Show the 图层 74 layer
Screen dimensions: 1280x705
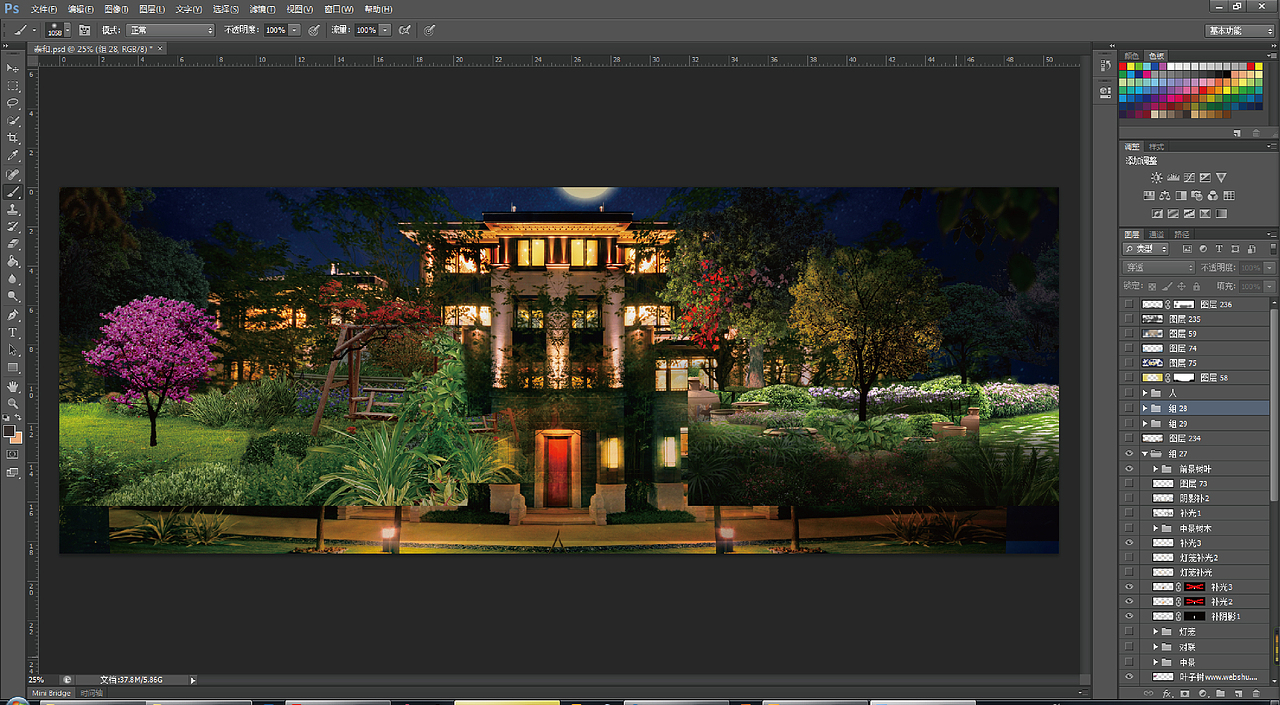1129,348
